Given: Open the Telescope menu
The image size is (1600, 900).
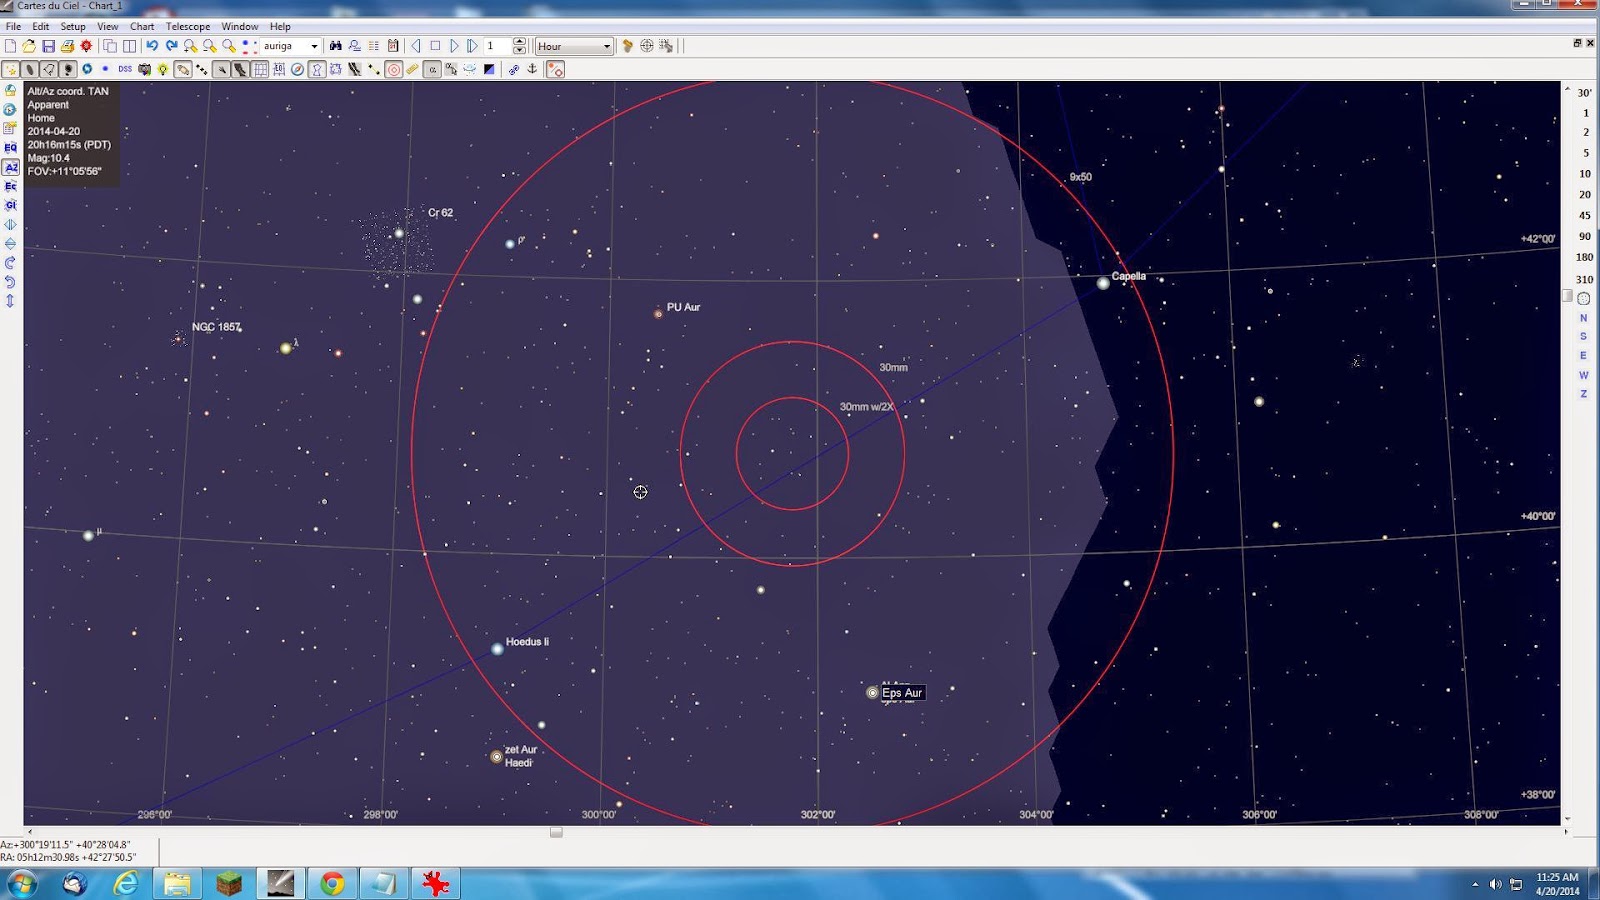Looking at the screenshot, I should click(188, 26).
